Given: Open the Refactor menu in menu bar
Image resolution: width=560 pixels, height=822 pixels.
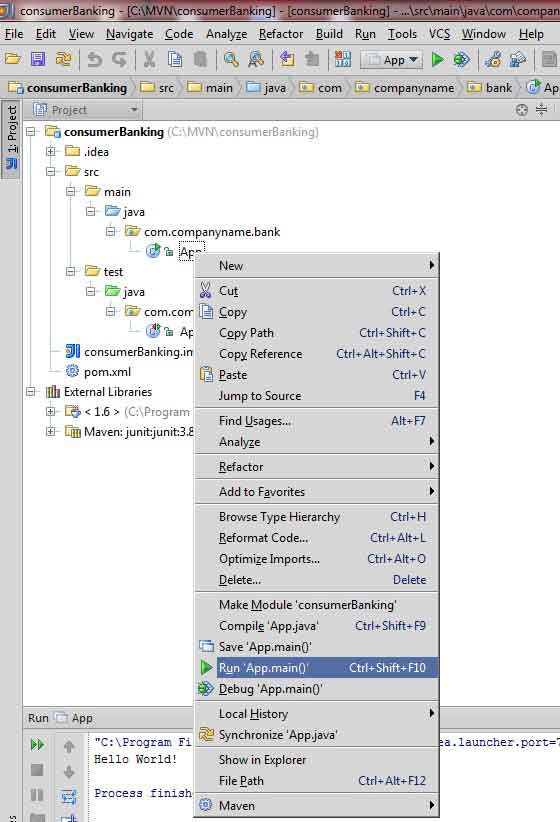Looking at the screenshot, I should 281,34.
